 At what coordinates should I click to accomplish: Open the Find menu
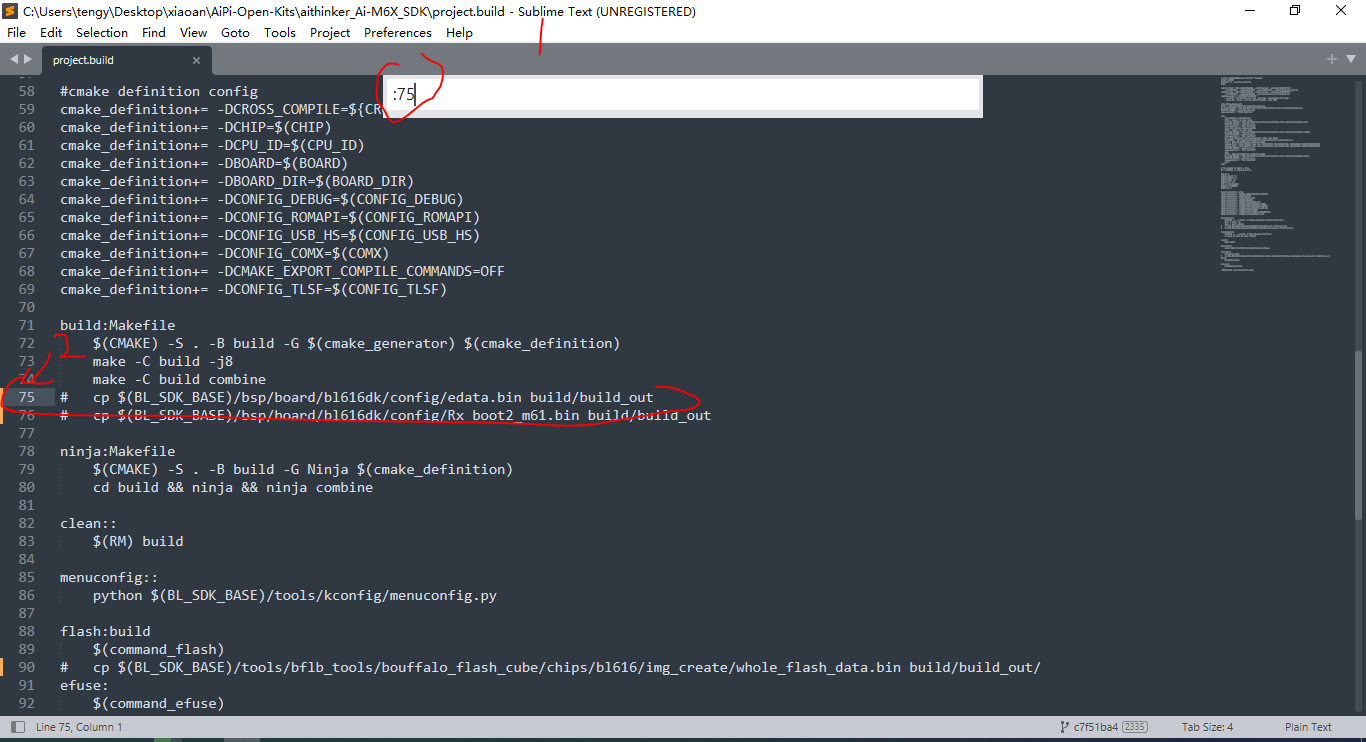pyautogui.click(x=154, y=32)
